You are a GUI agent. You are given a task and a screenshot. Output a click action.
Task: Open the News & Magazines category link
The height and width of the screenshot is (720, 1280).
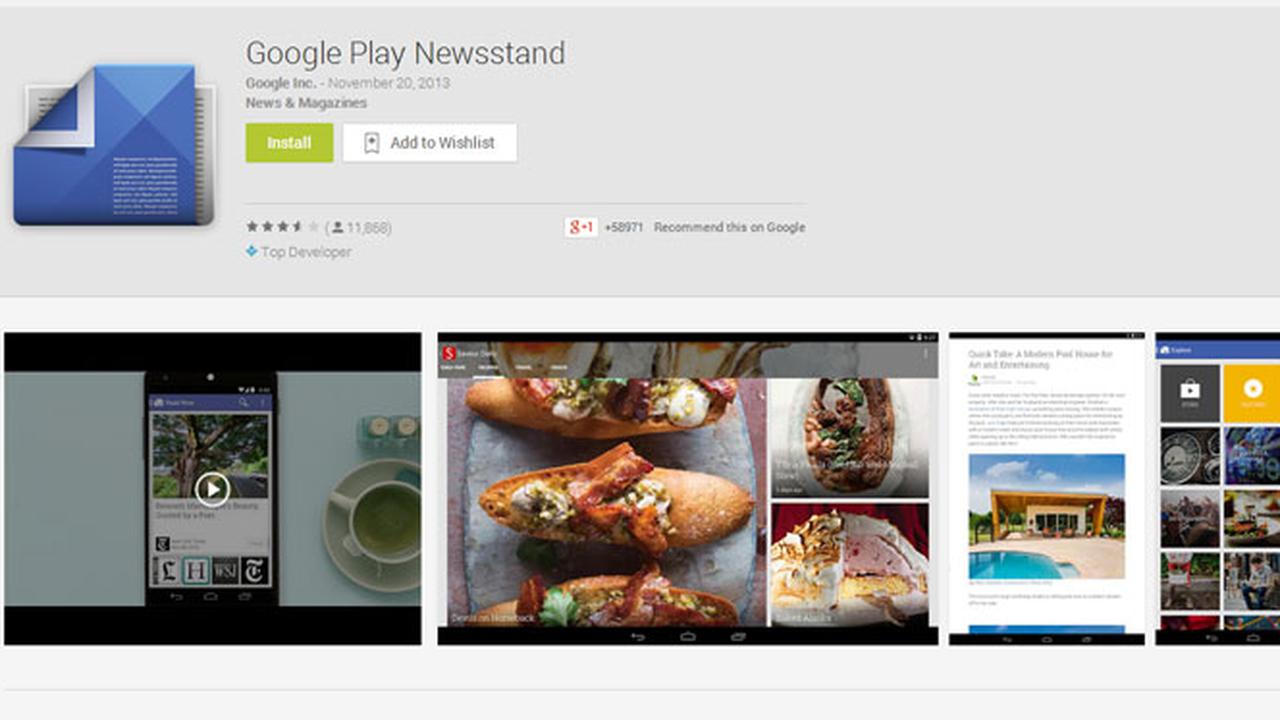click(x=306, y=102)
